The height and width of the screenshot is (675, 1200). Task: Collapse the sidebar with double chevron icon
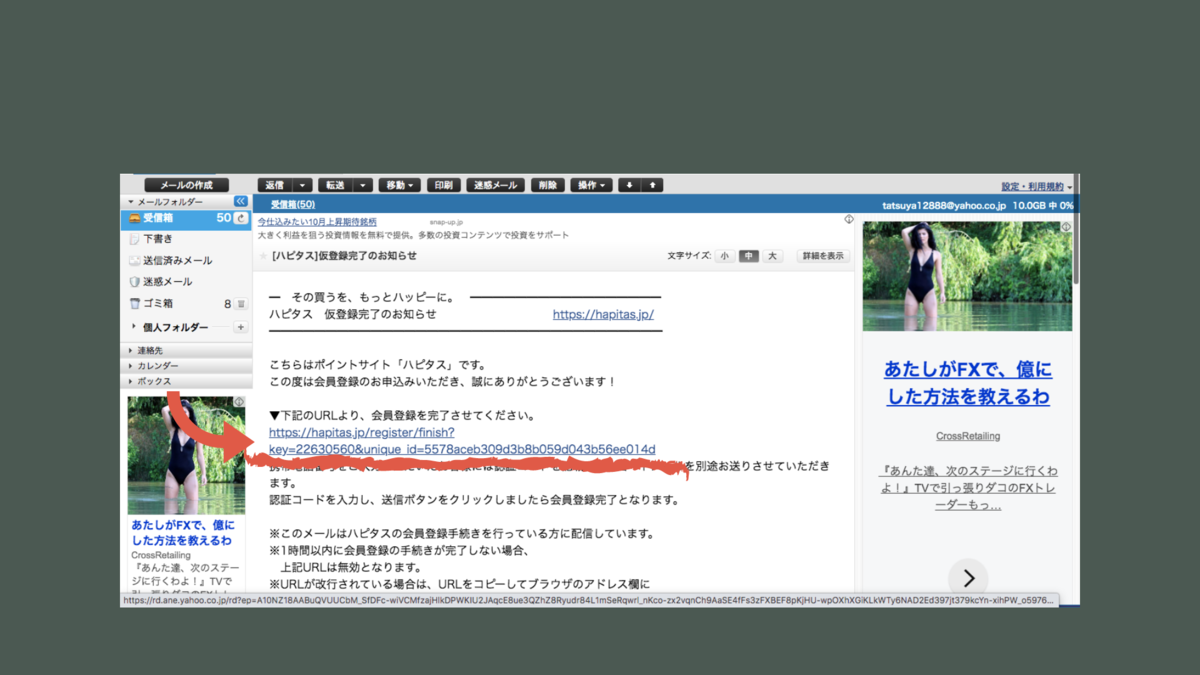pyautogui.click(x=240, y=202)
